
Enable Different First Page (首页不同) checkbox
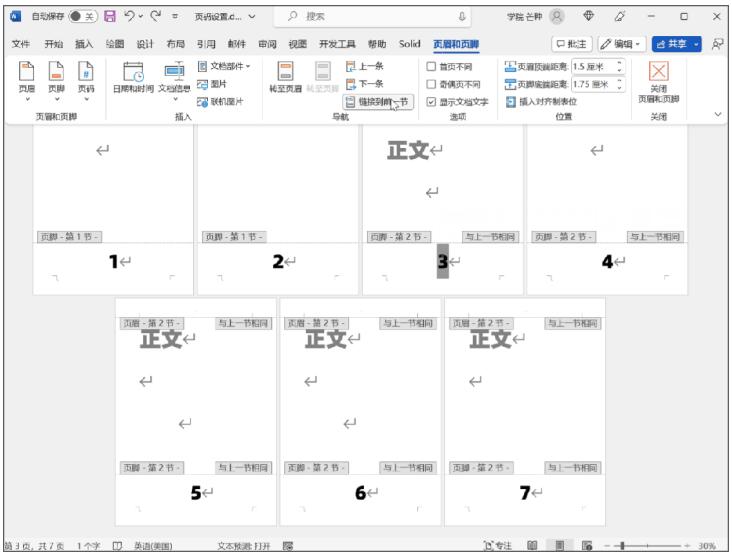pos(431,67)
